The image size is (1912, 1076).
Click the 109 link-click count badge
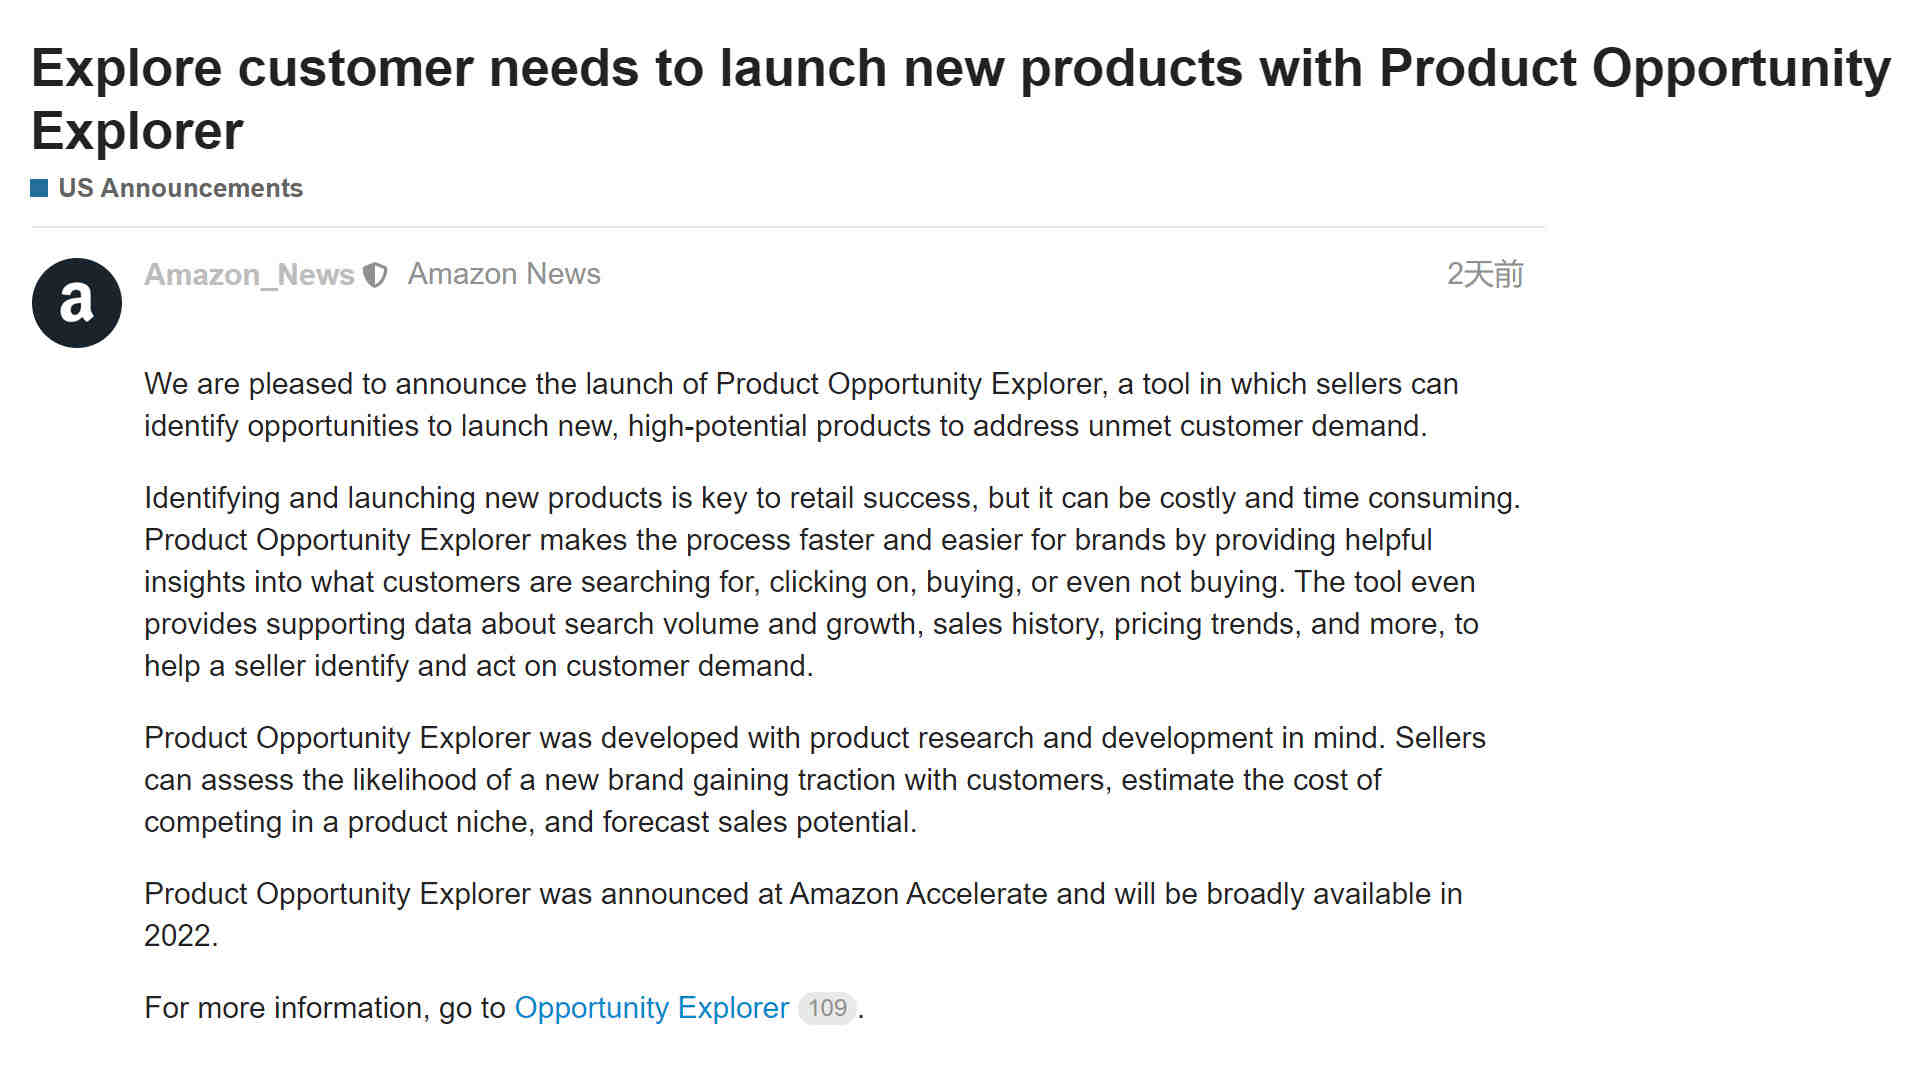pyautogui.click(x=827, y=1008)
